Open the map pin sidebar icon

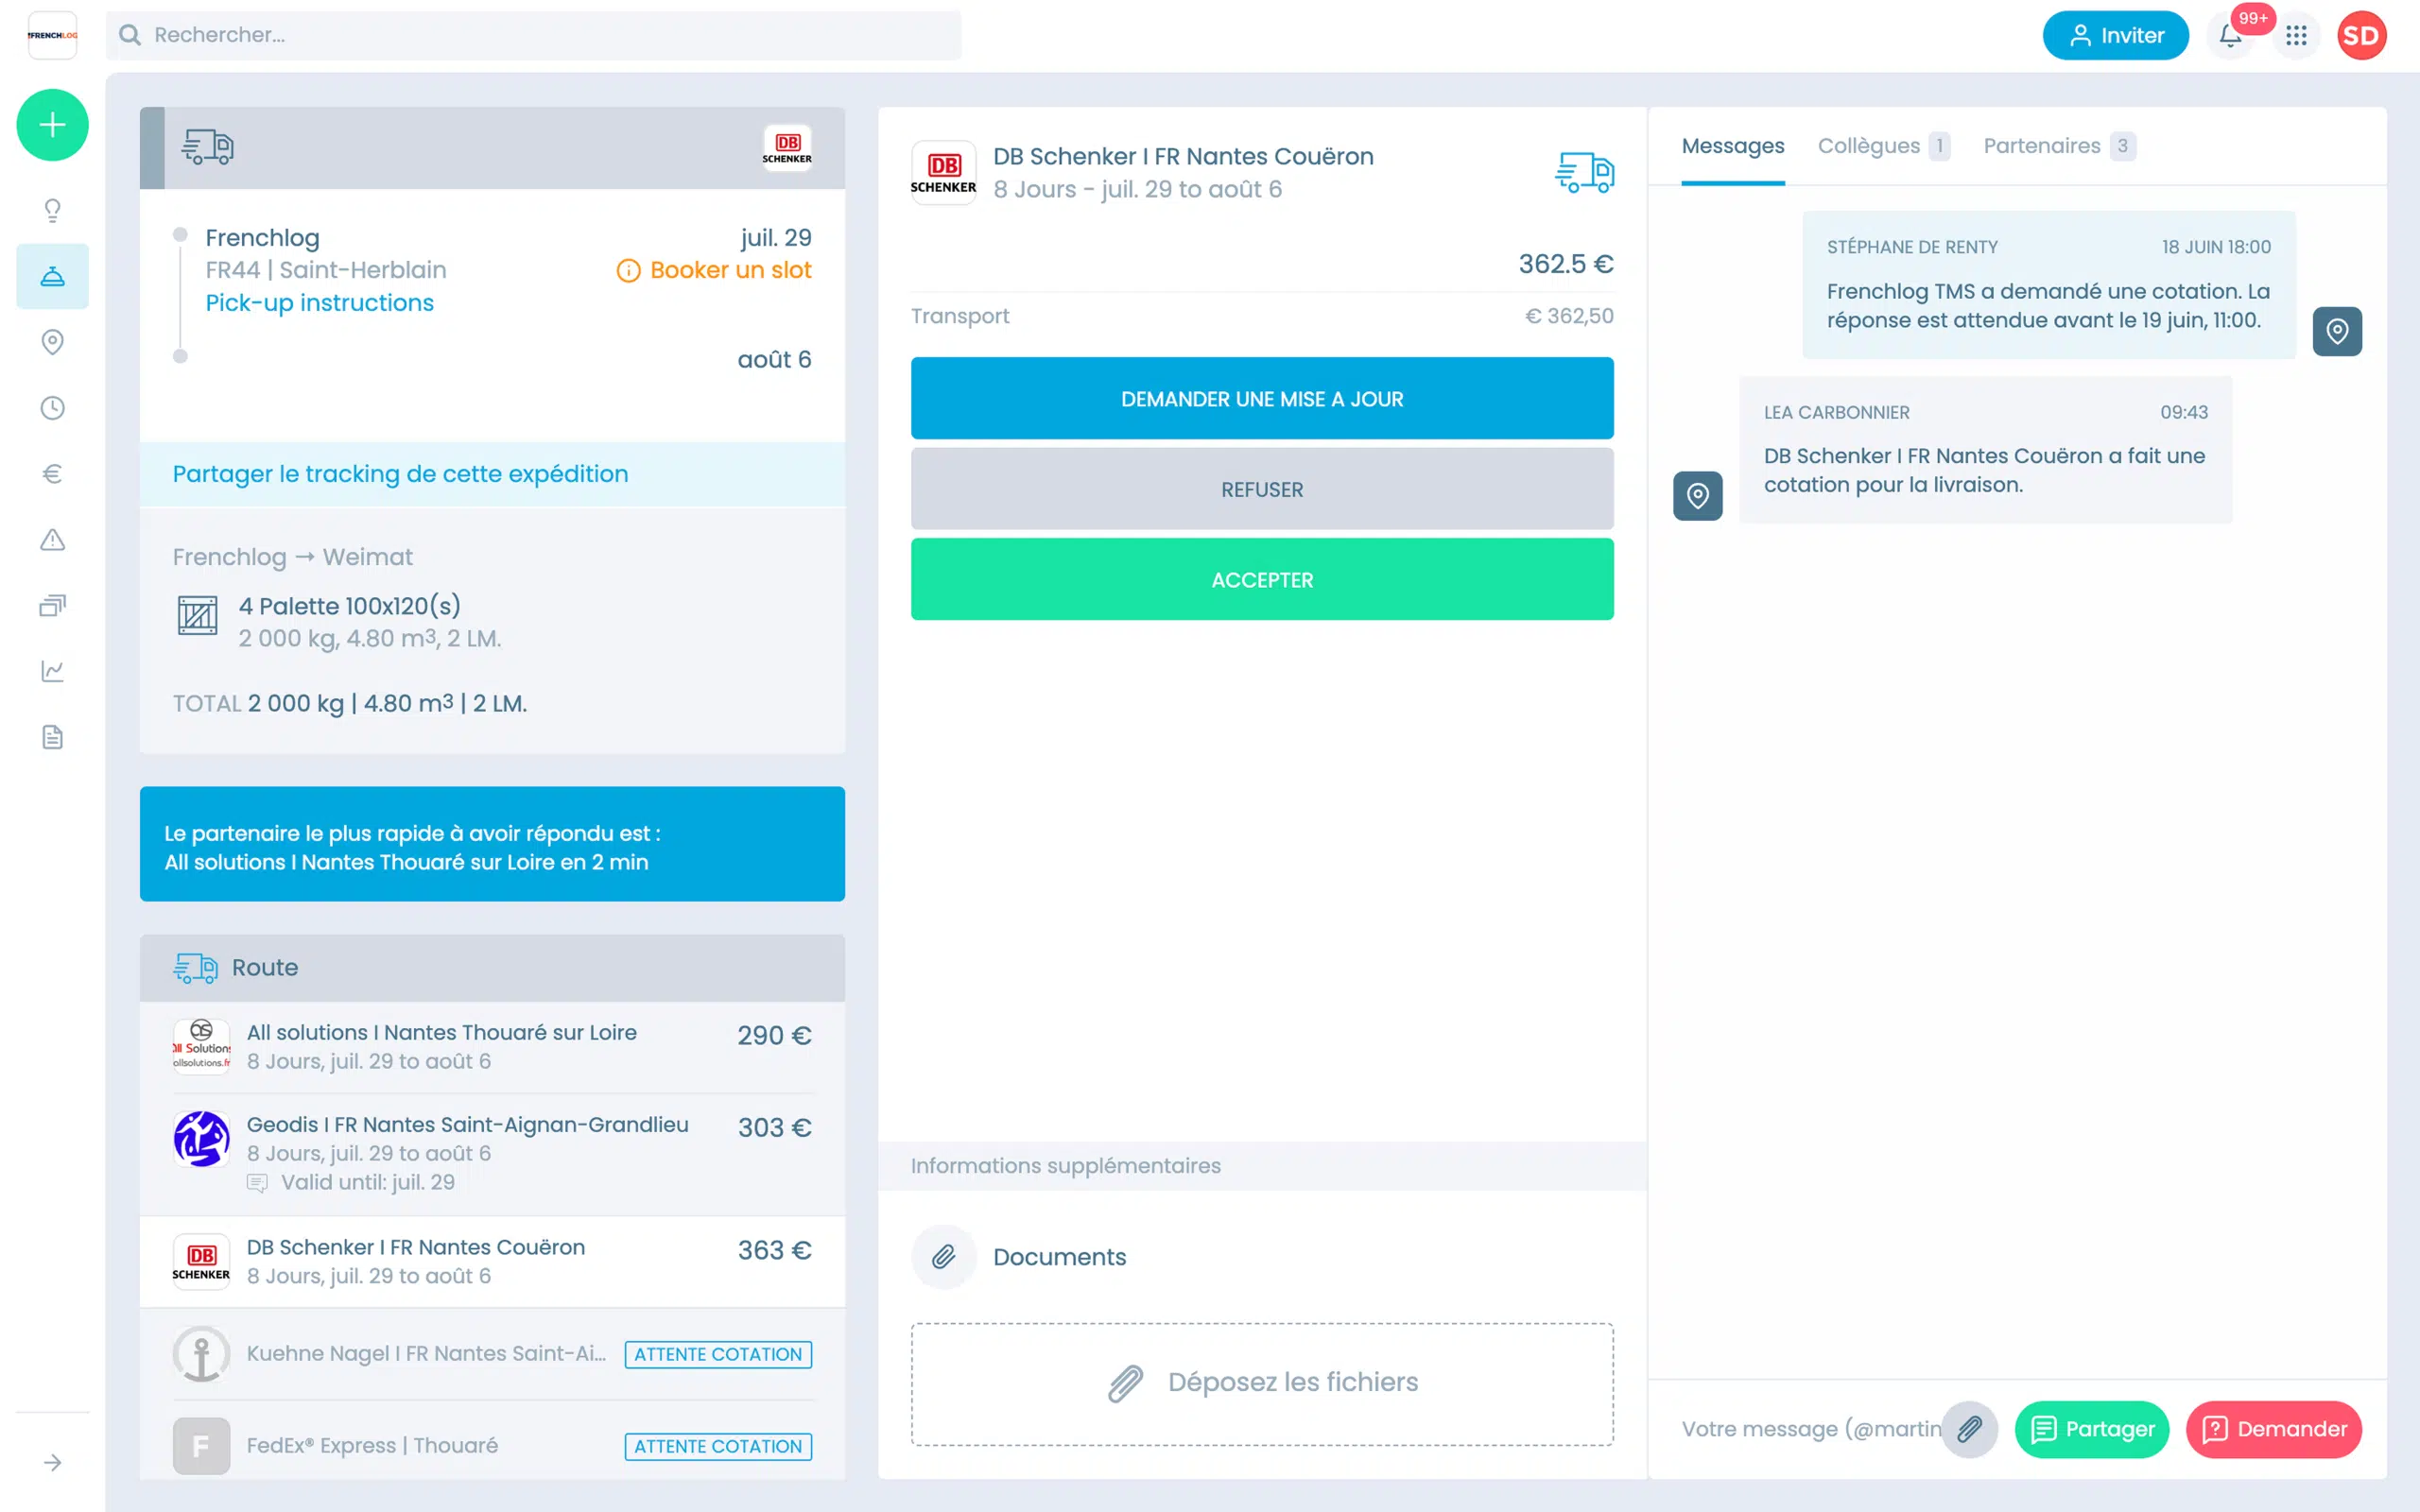pos(52,342)
